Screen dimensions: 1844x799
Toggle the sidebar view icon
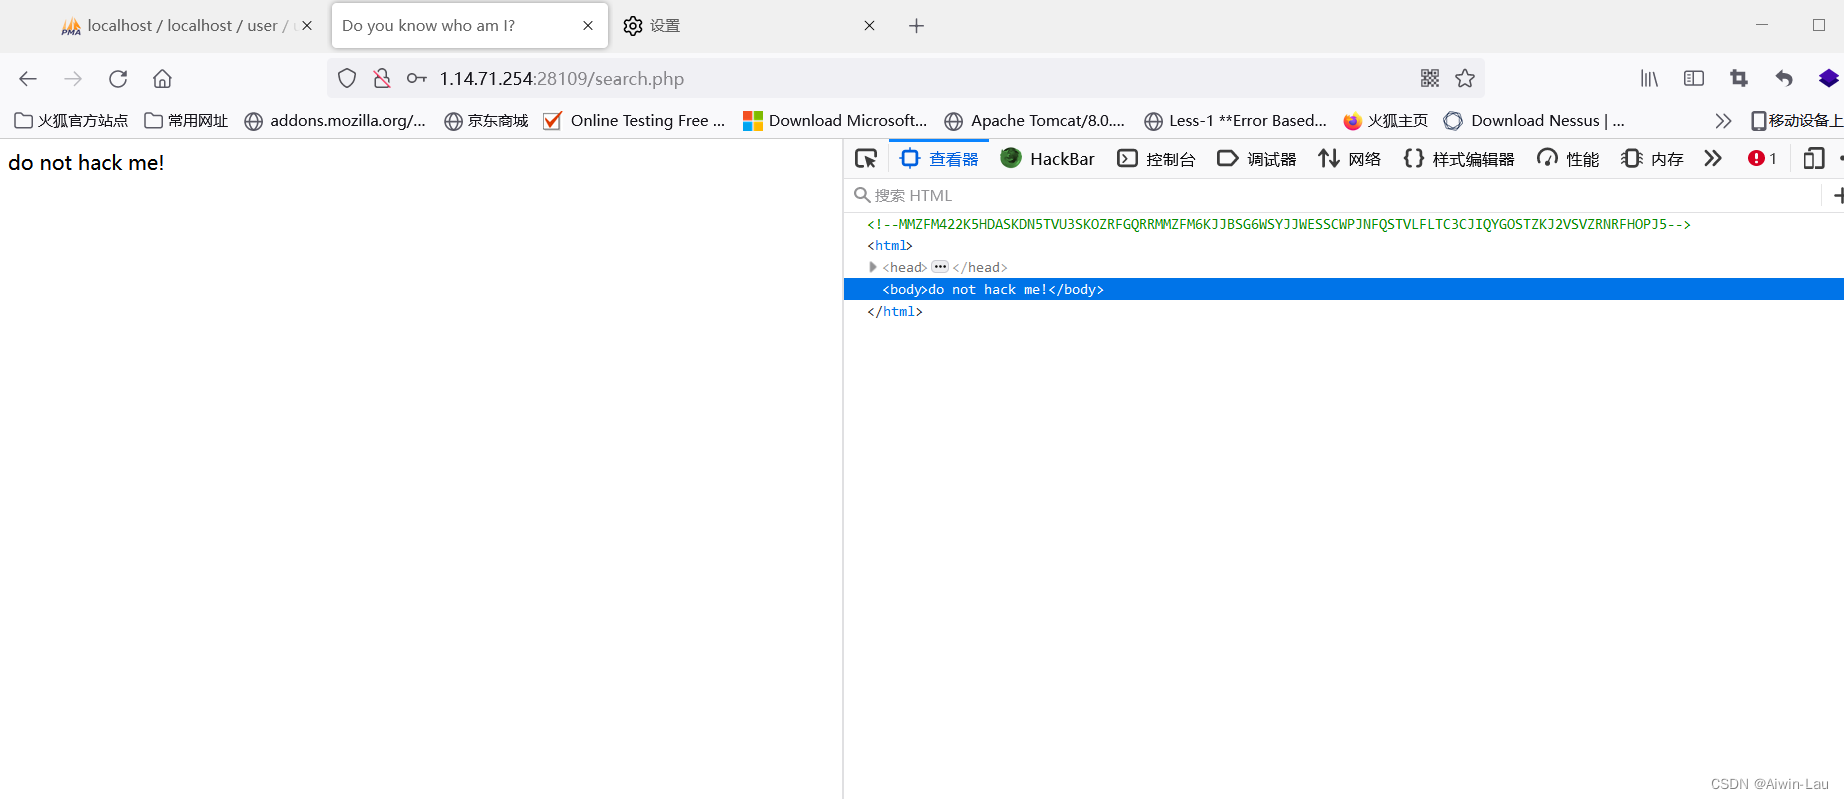click(x=1694, y=78)
